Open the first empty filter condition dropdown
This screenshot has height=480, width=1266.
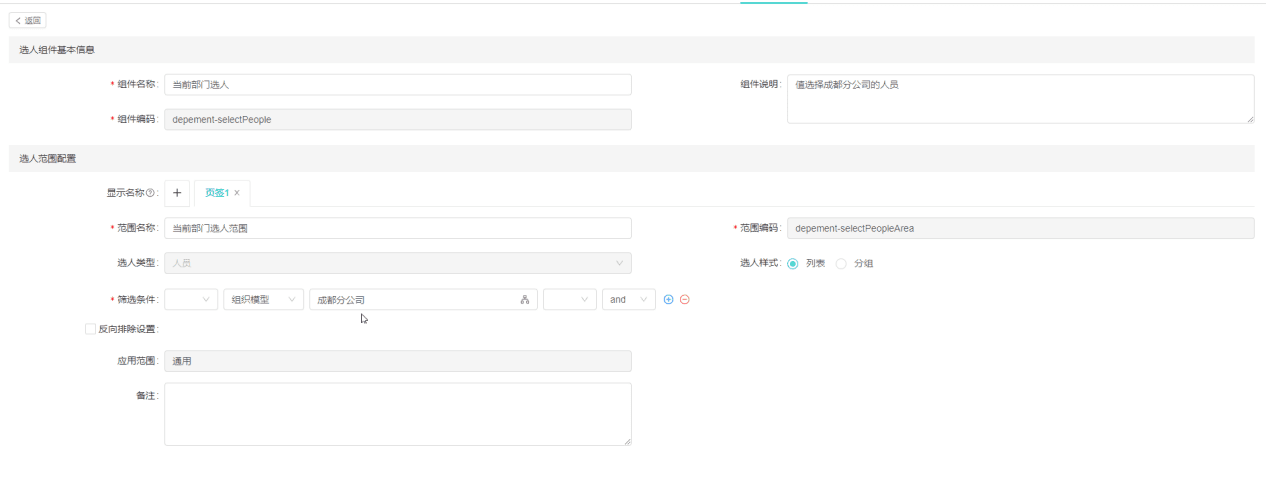click(191, 299)
